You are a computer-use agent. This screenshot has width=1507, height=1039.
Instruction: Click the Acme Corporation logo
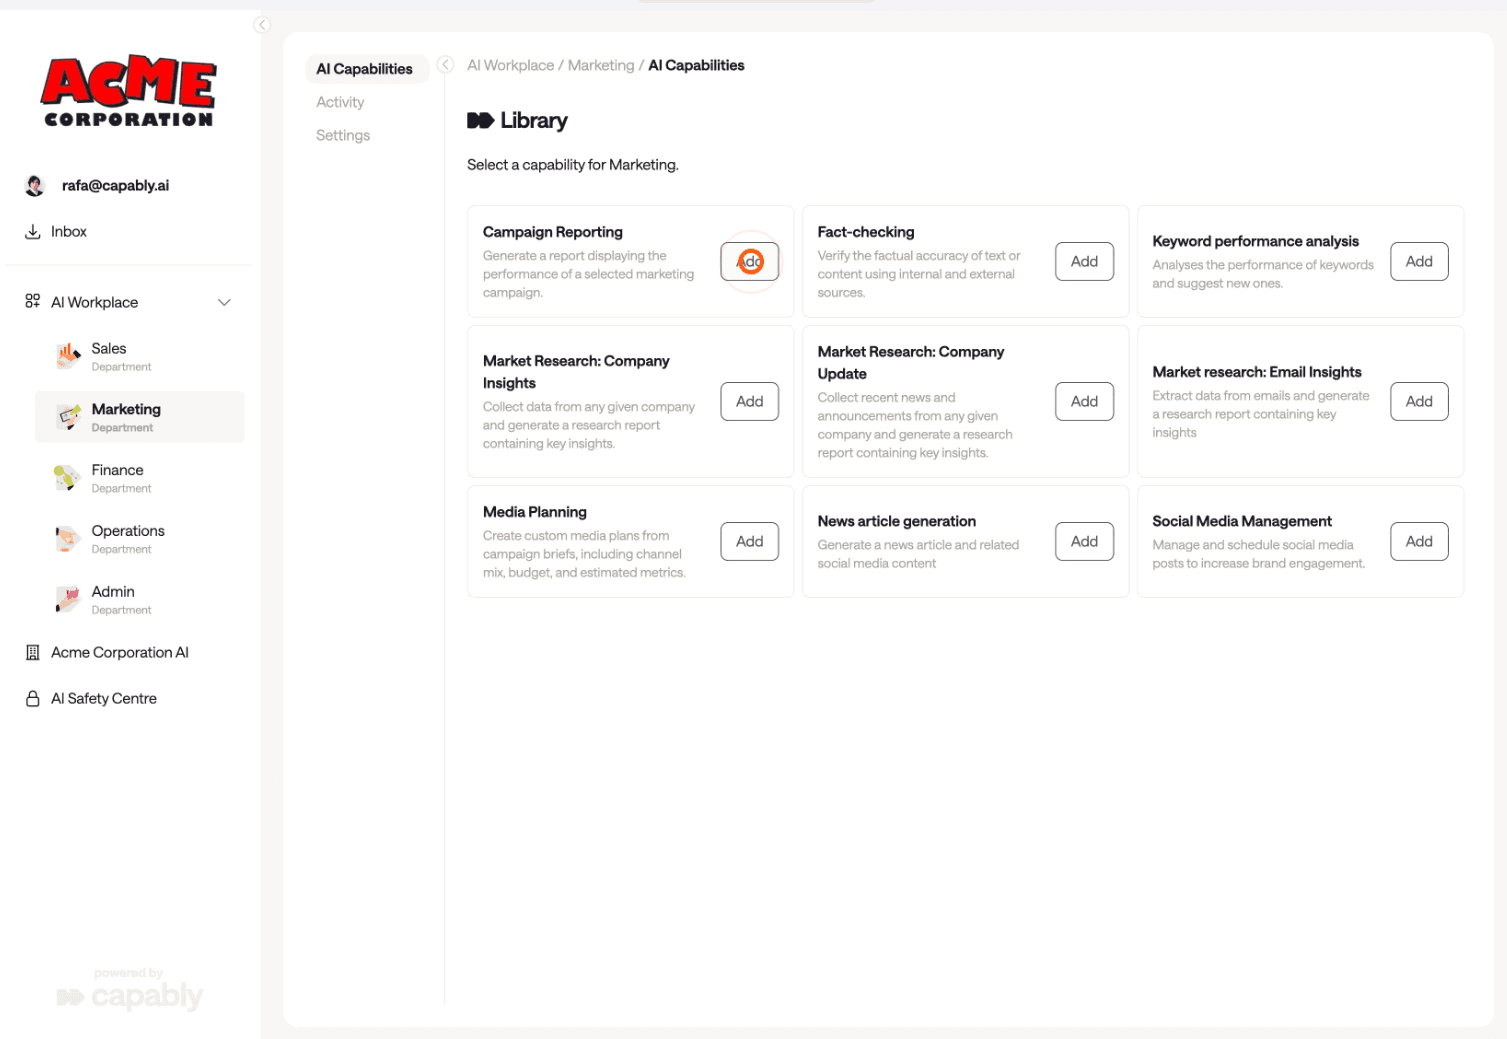coord(127,89)
